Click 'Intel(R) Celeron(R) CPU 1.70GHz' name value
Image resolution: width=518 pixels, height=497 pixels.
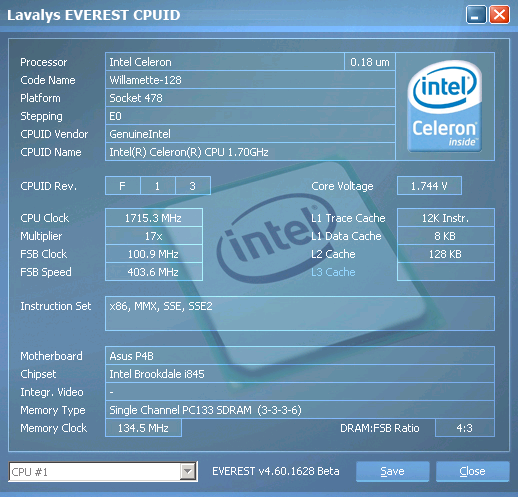click(x=250, y=152)
